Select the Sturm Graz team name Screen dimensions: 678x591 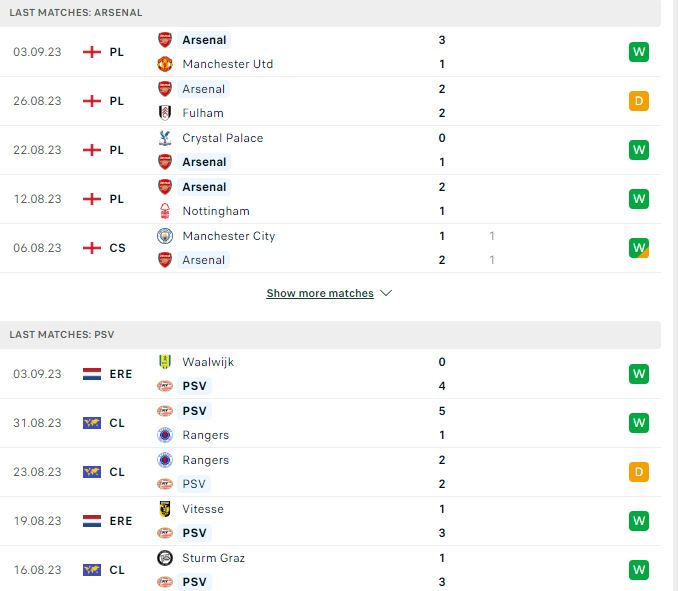click(x=214, y=558)
